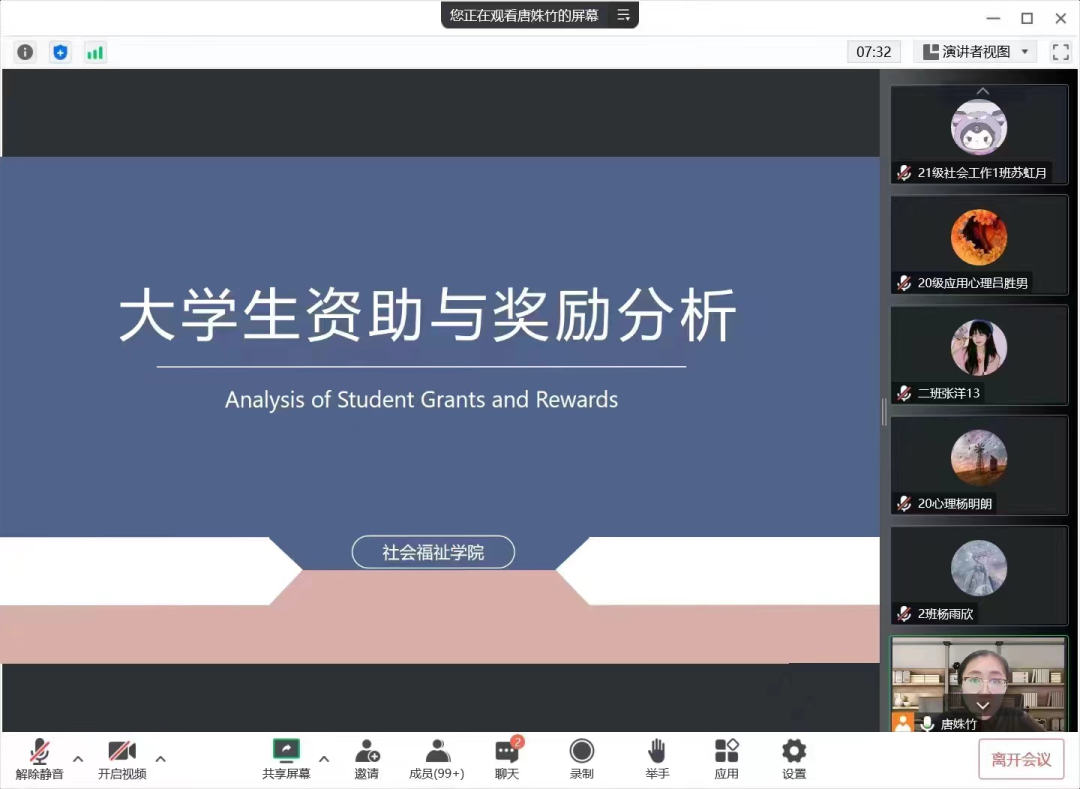The width and height of the screenshot is (1080, 789).
Task: Open the 应用 apps panel
Action: [x=726, y=759]
